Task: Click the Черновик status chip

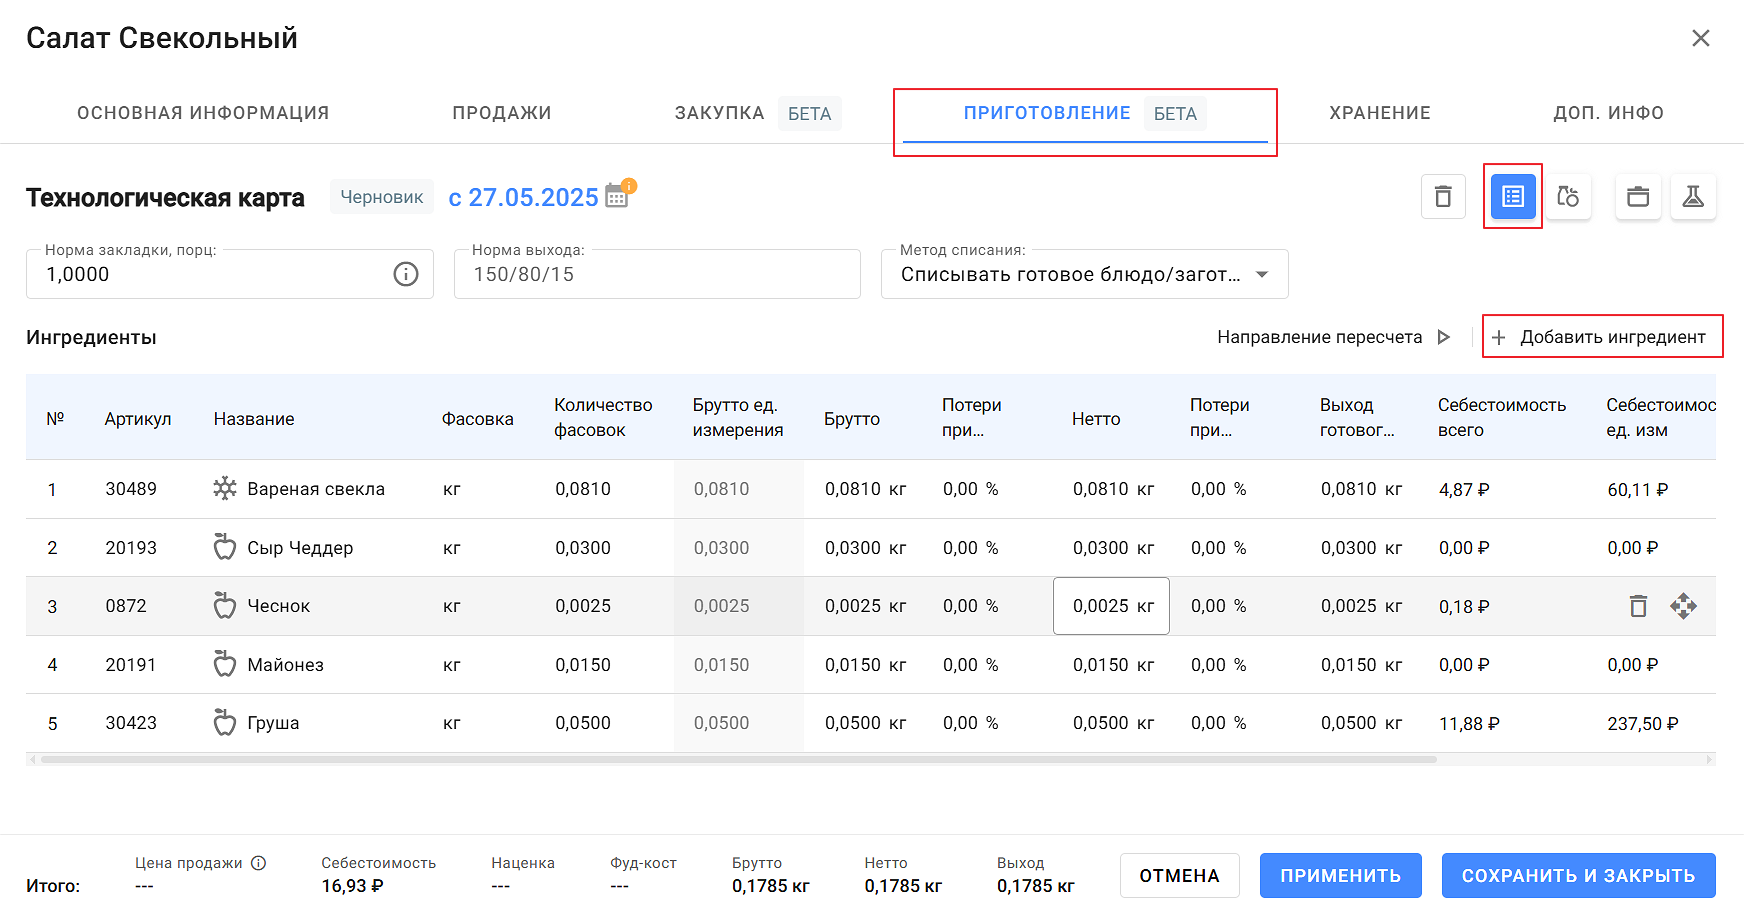Action: click(x=382, y=197)
